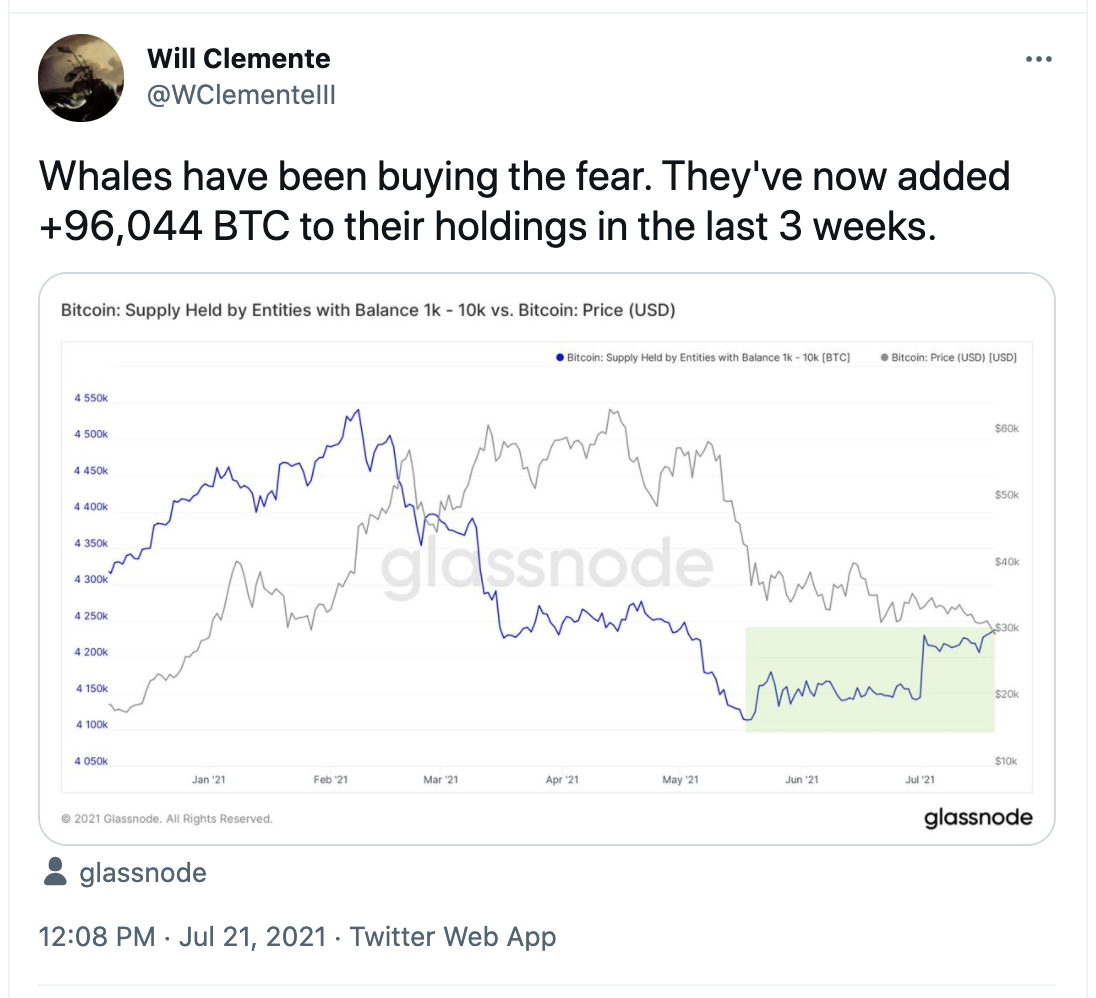Click the 12:08 PM · Jul 21, 2021 timestamp

(x=182, y=937)
